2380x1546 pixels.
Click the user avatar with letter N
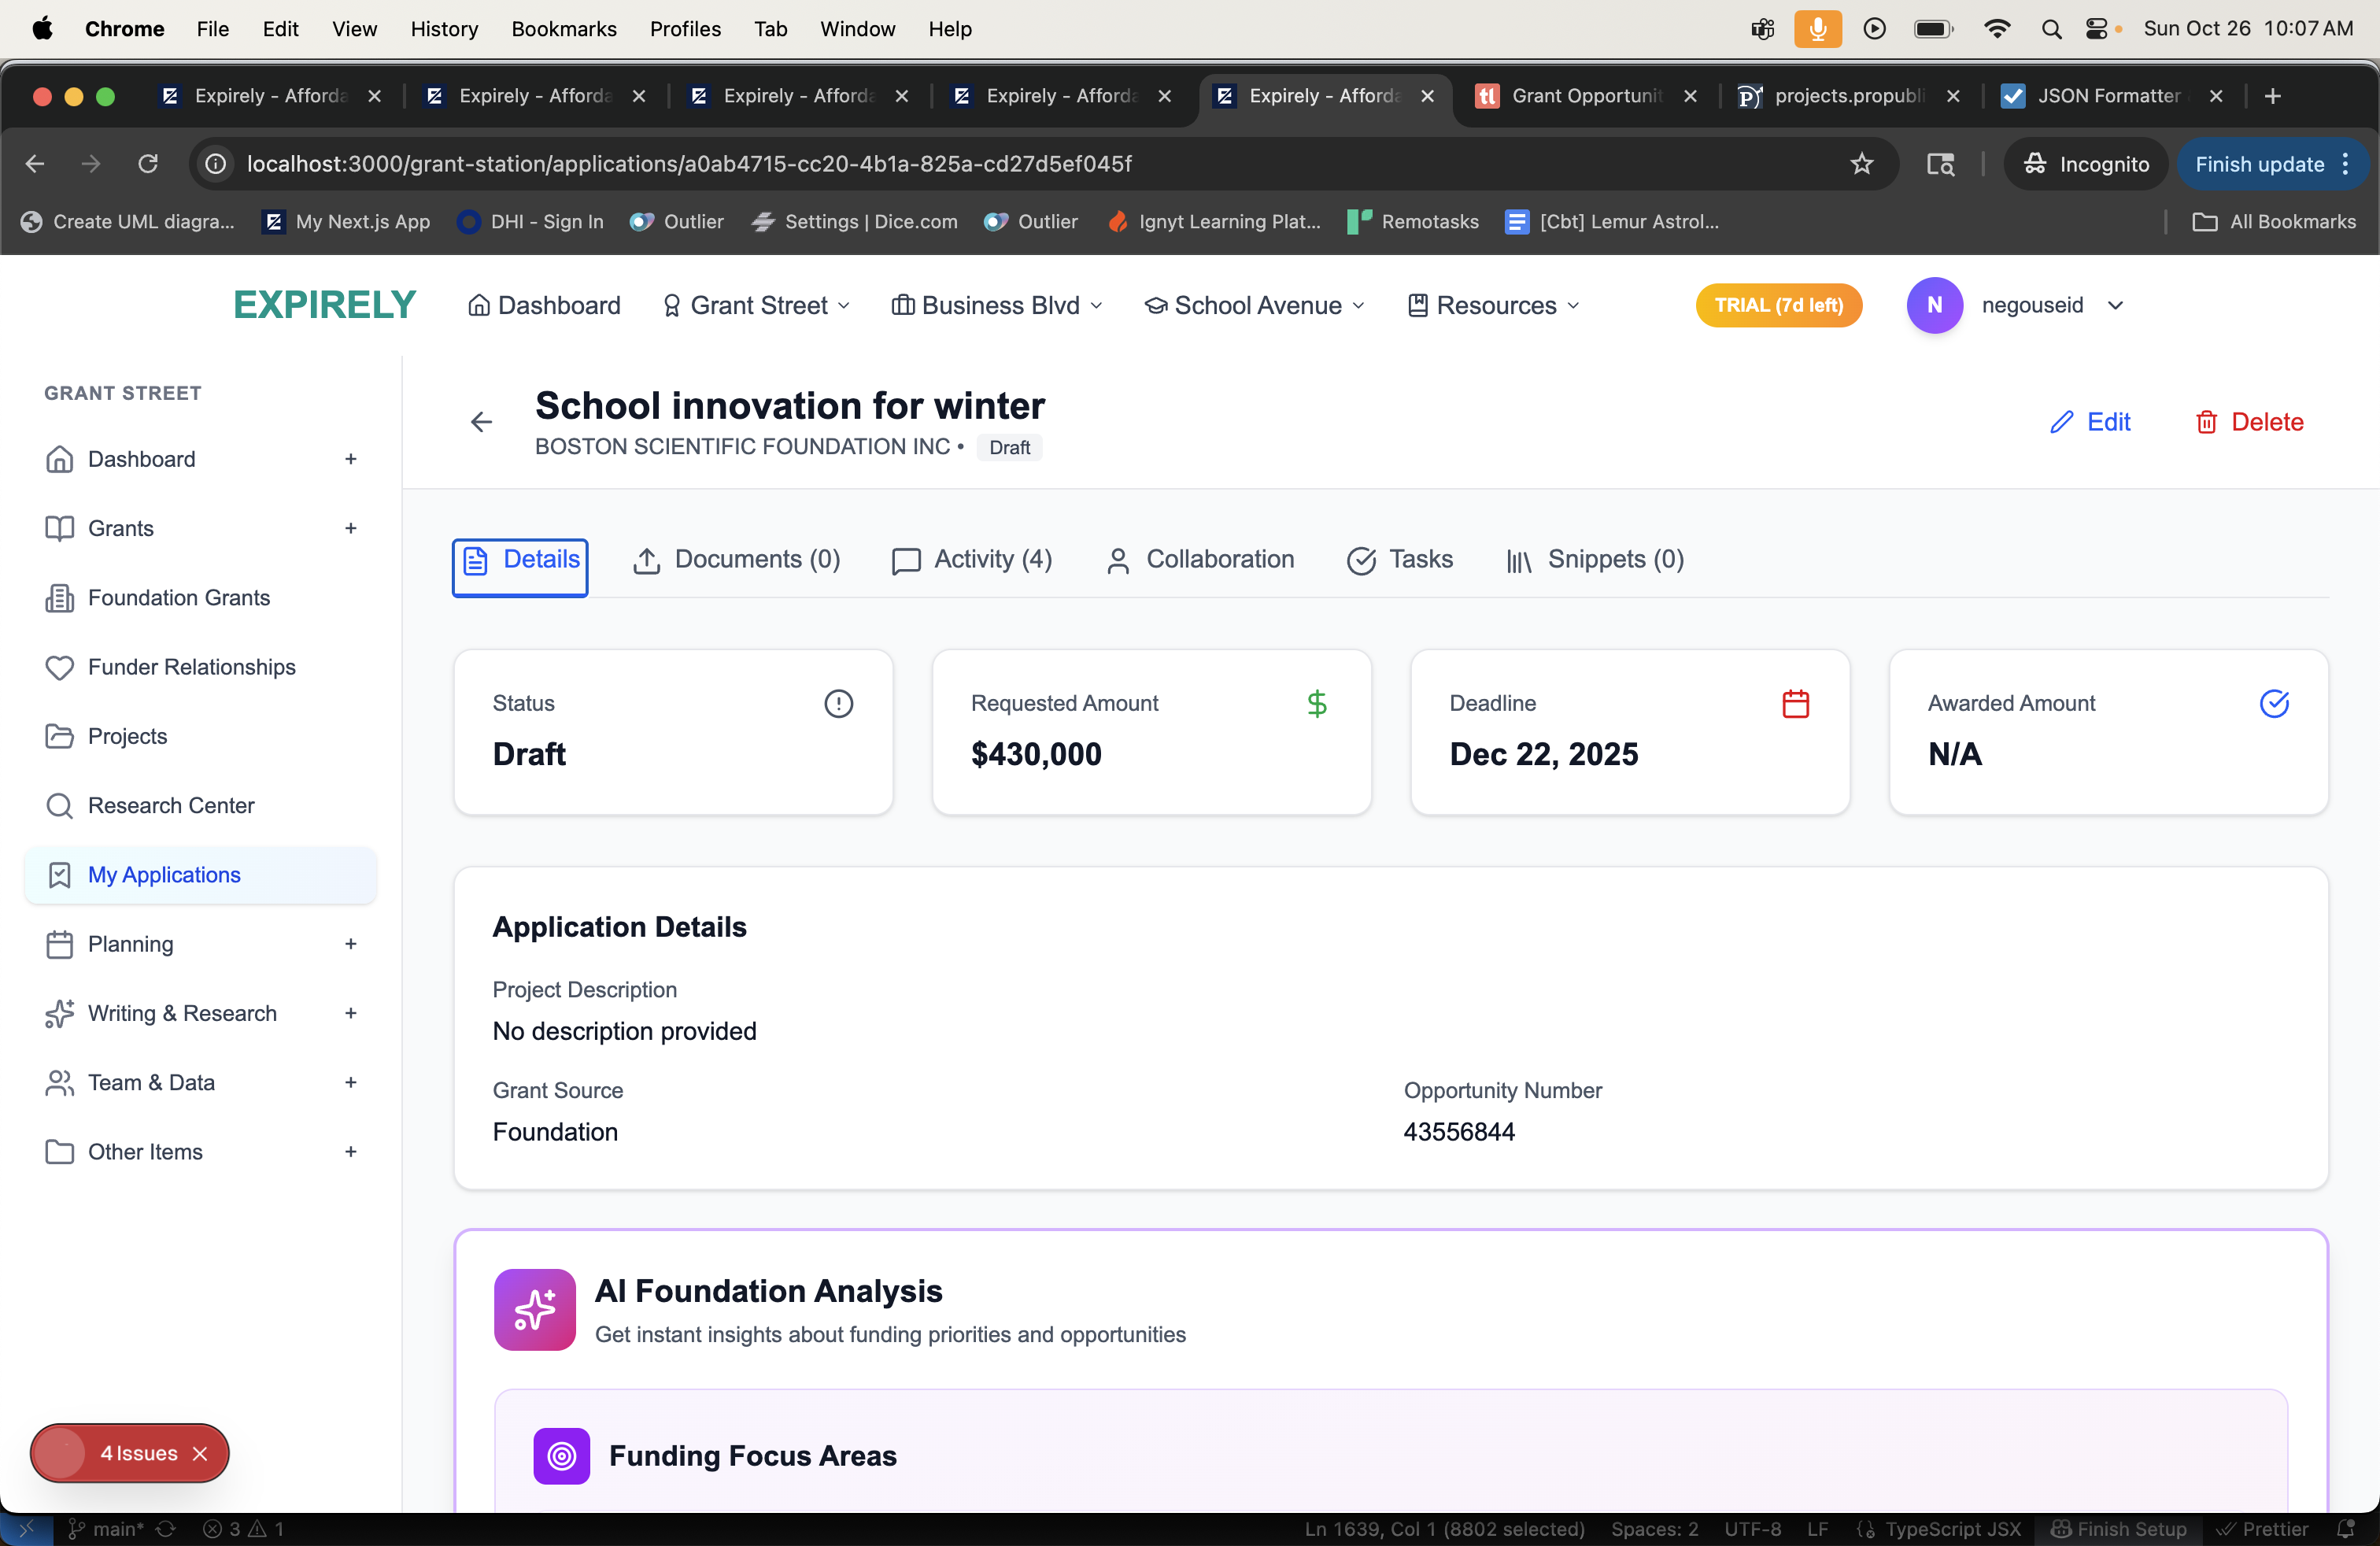coord(1934,305)
